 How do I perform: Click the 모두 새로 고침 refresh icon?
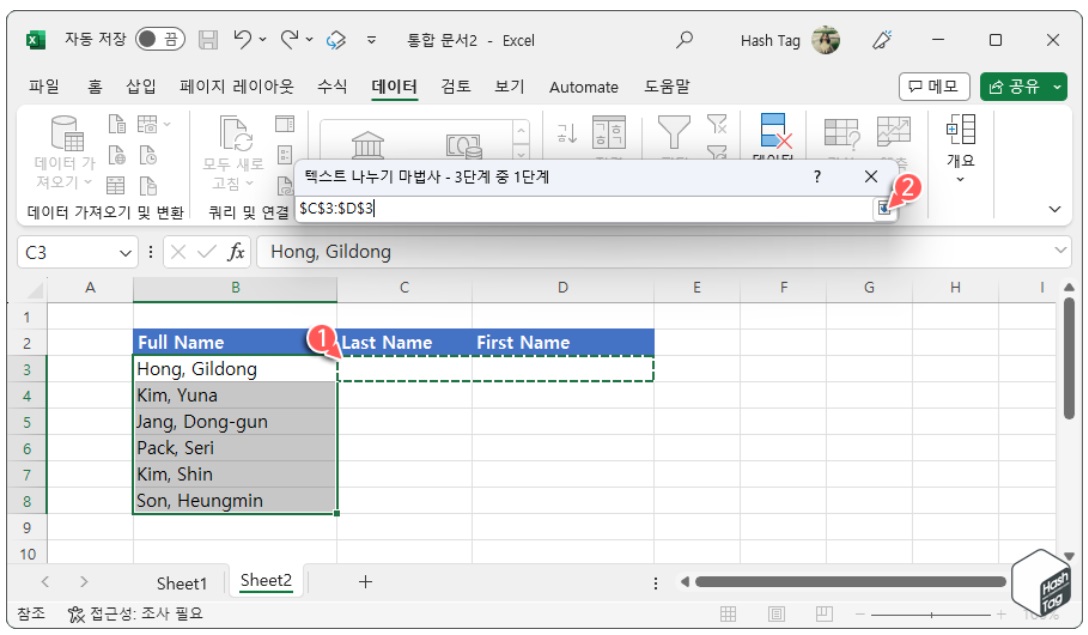(236, 133)
